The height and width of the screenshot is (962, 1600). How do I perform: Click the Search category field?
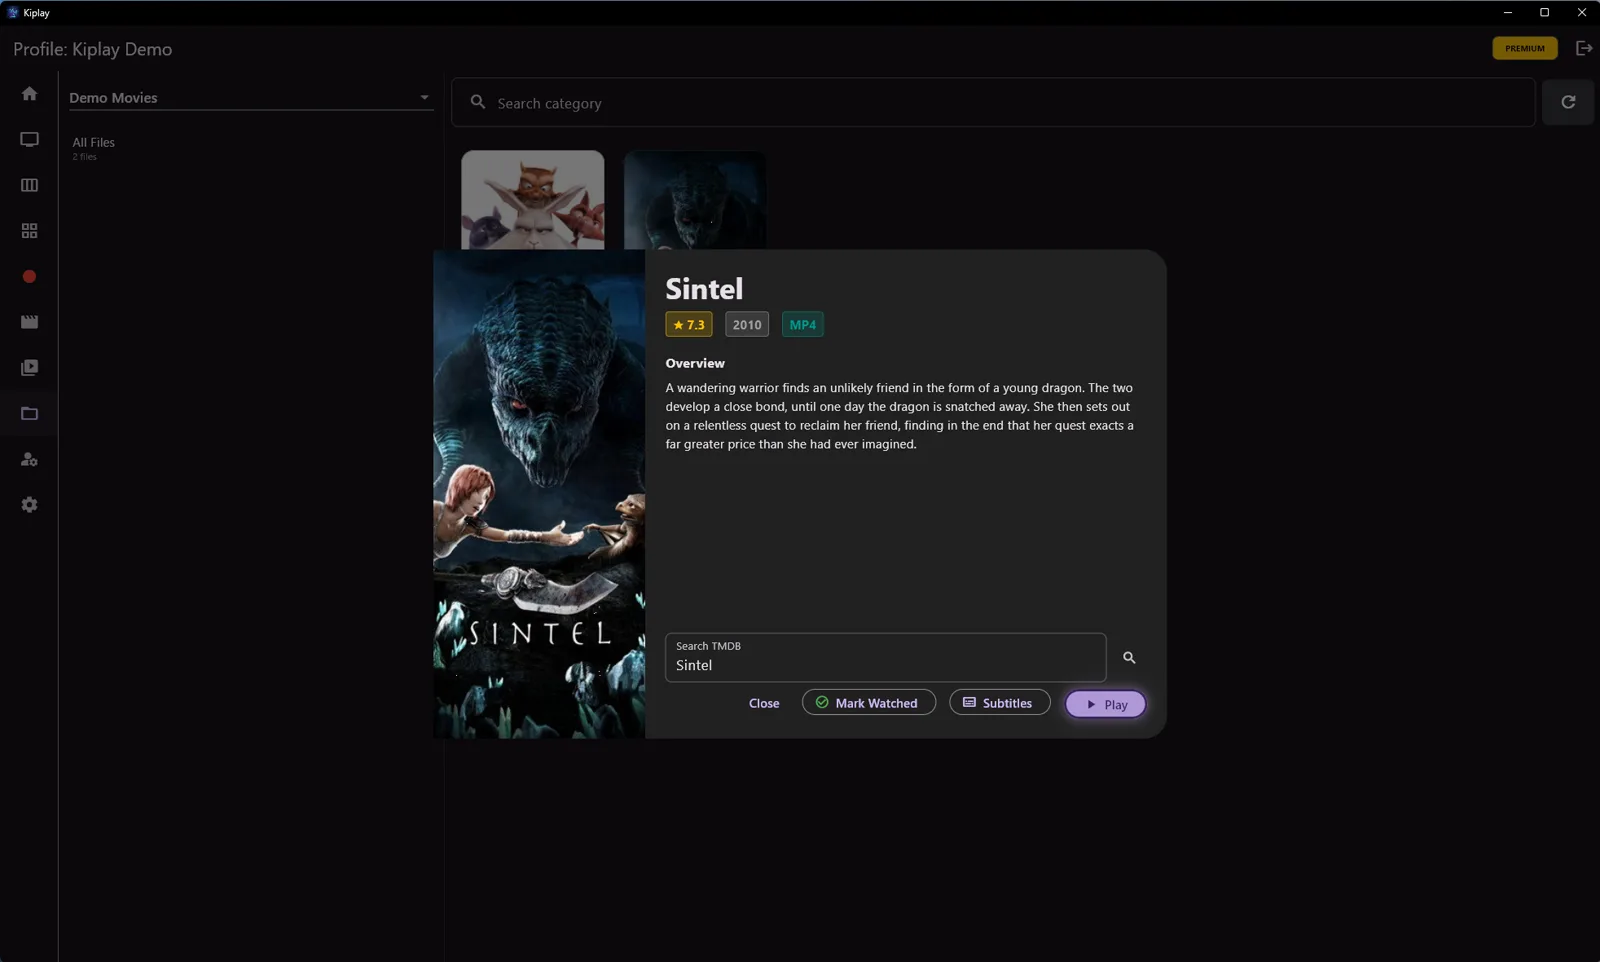[993, 103]
